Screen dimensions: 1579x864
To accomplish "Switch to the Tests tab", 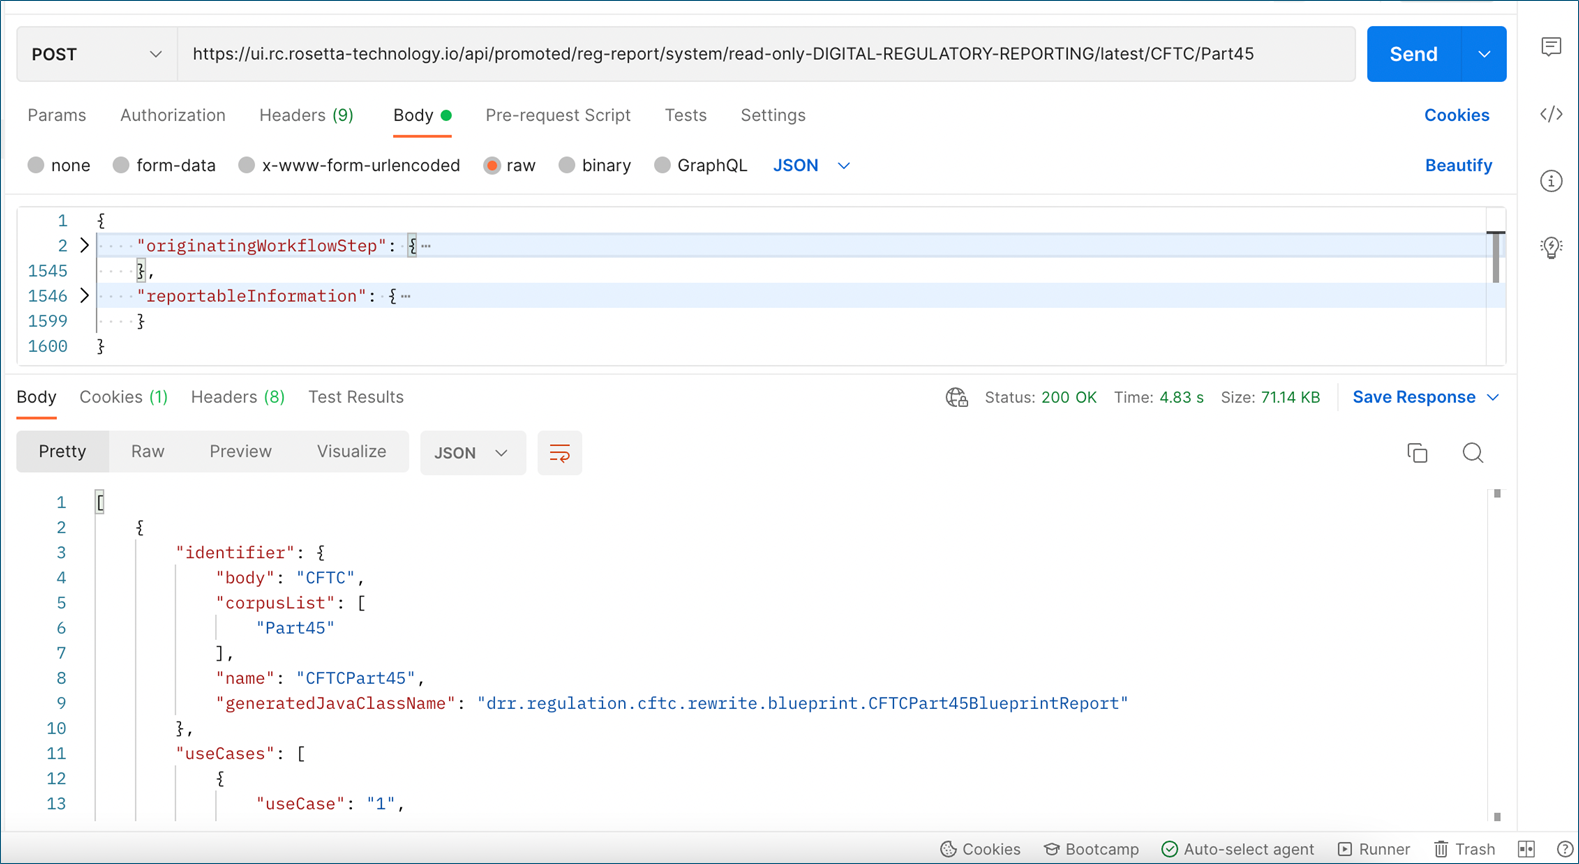I will click(x=686, y=115).
